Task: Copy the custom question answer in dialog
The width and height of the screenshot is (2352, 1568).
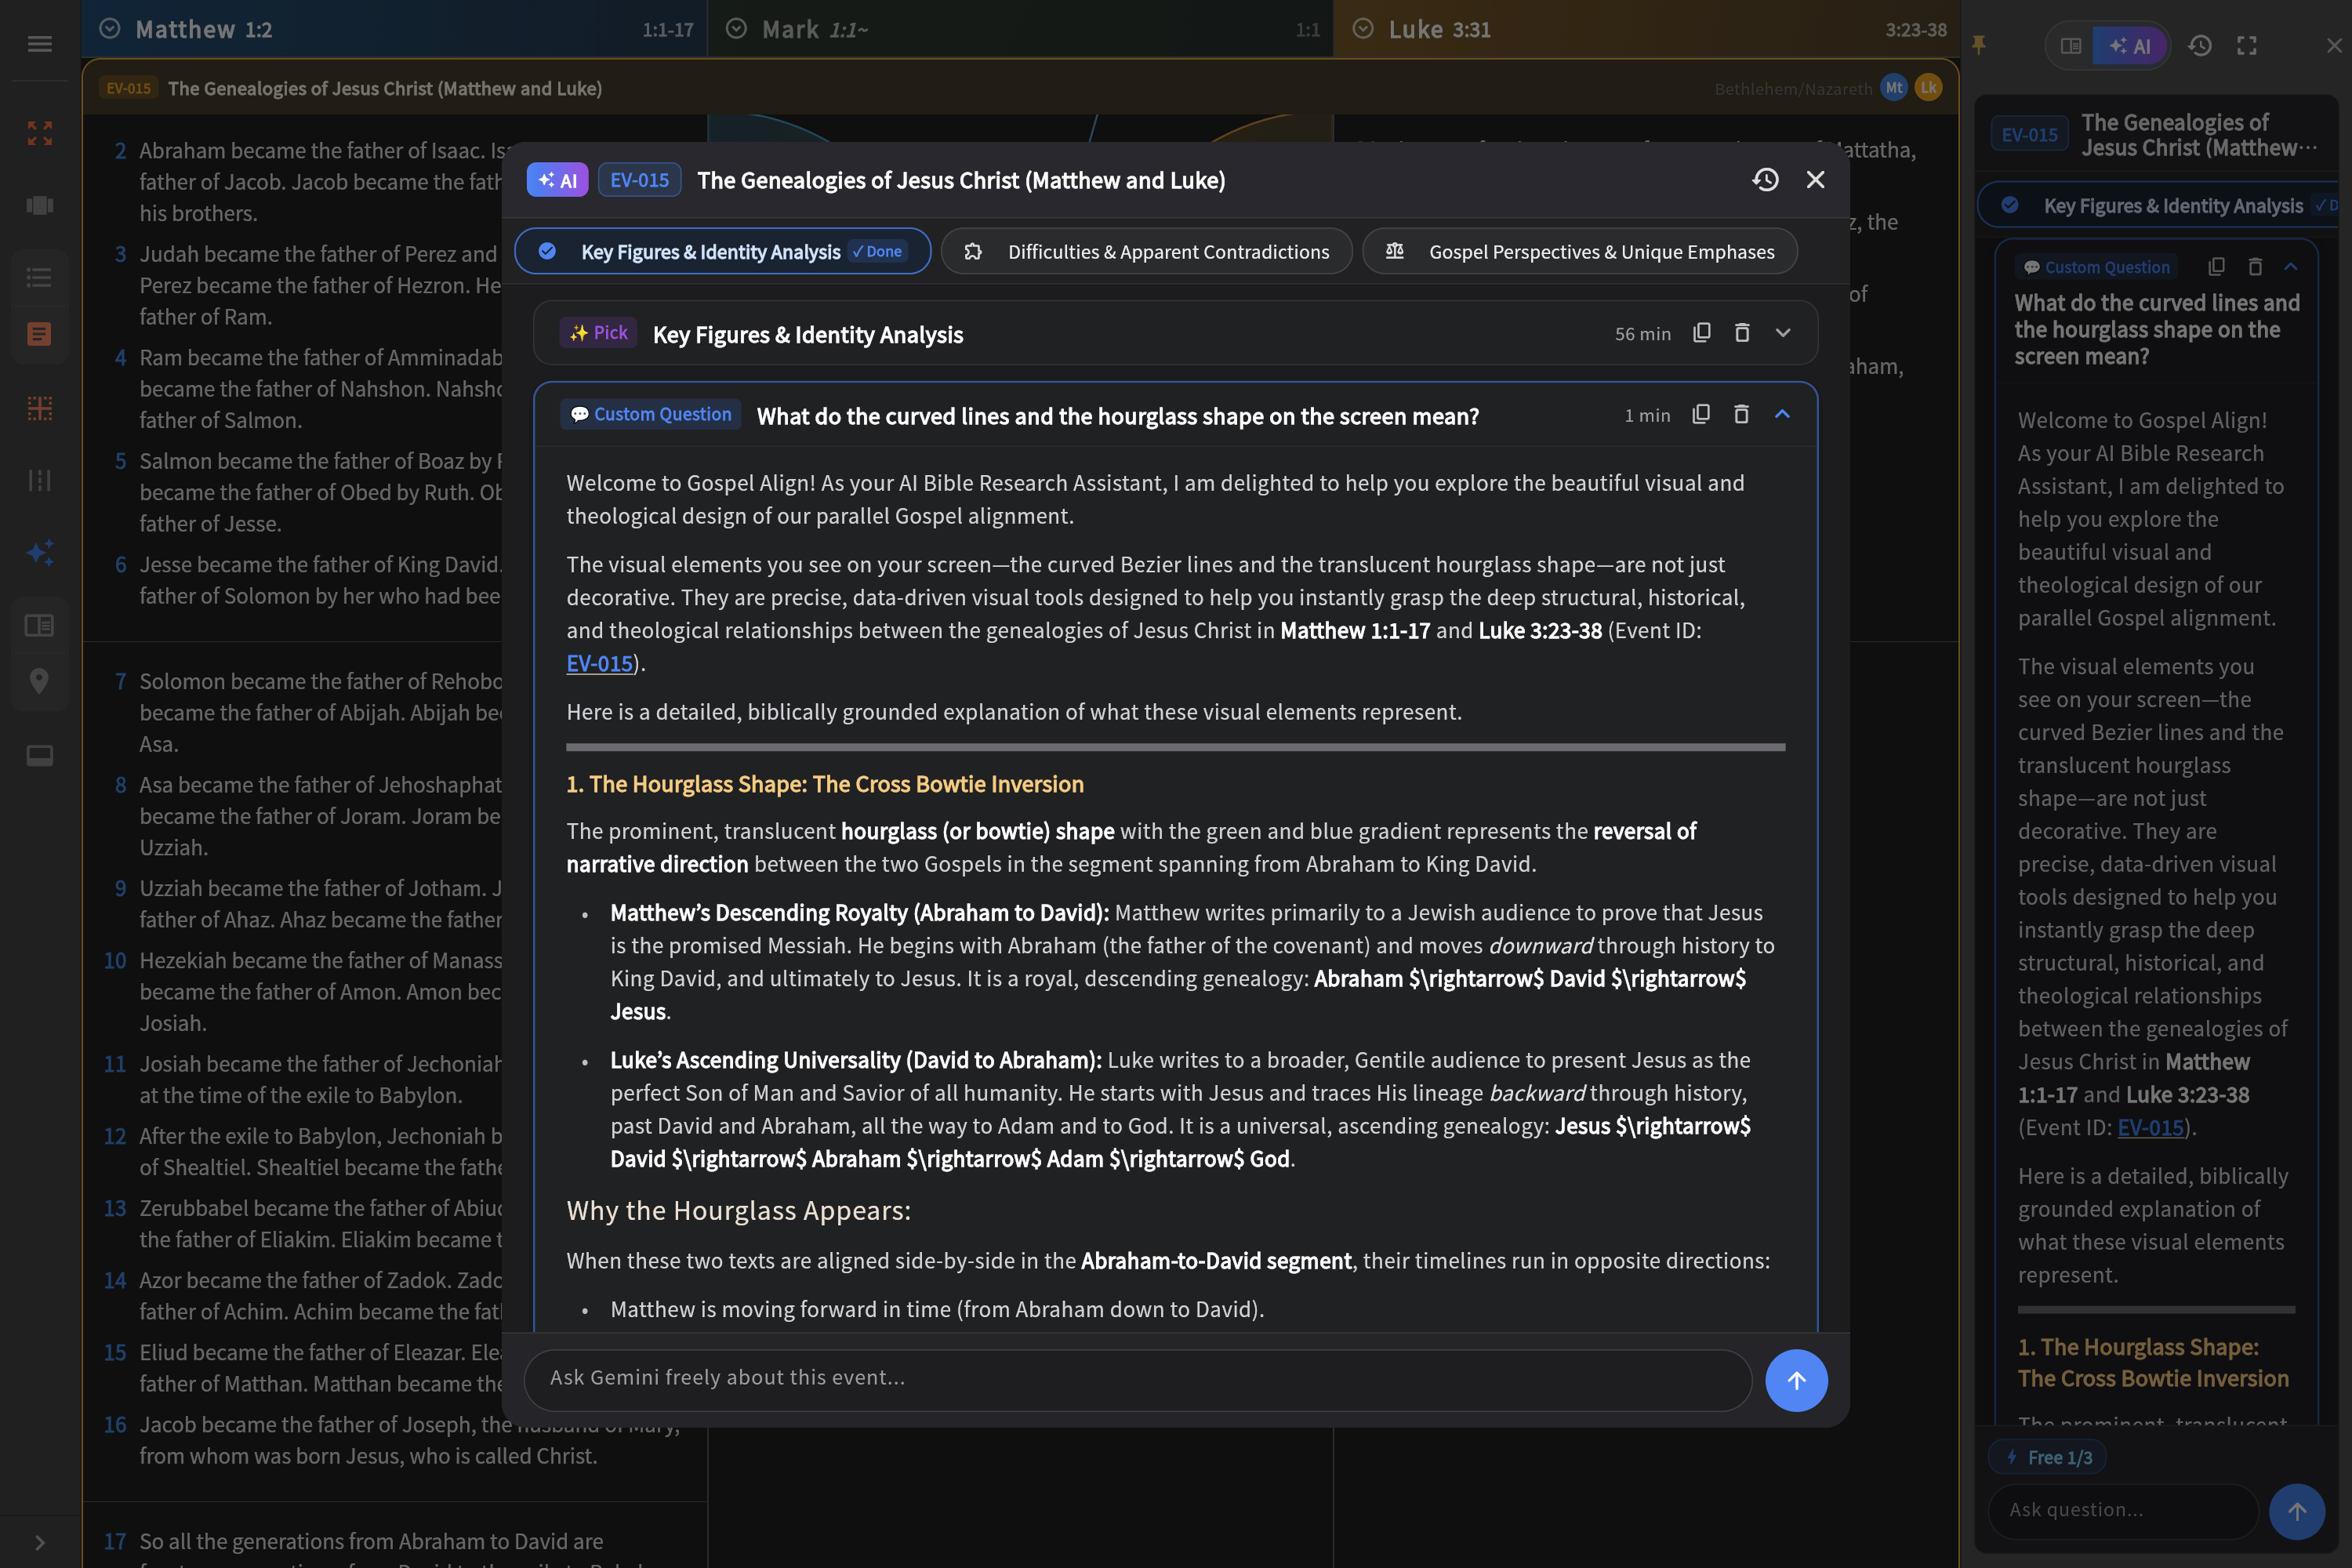Action: coord(1701,414)
